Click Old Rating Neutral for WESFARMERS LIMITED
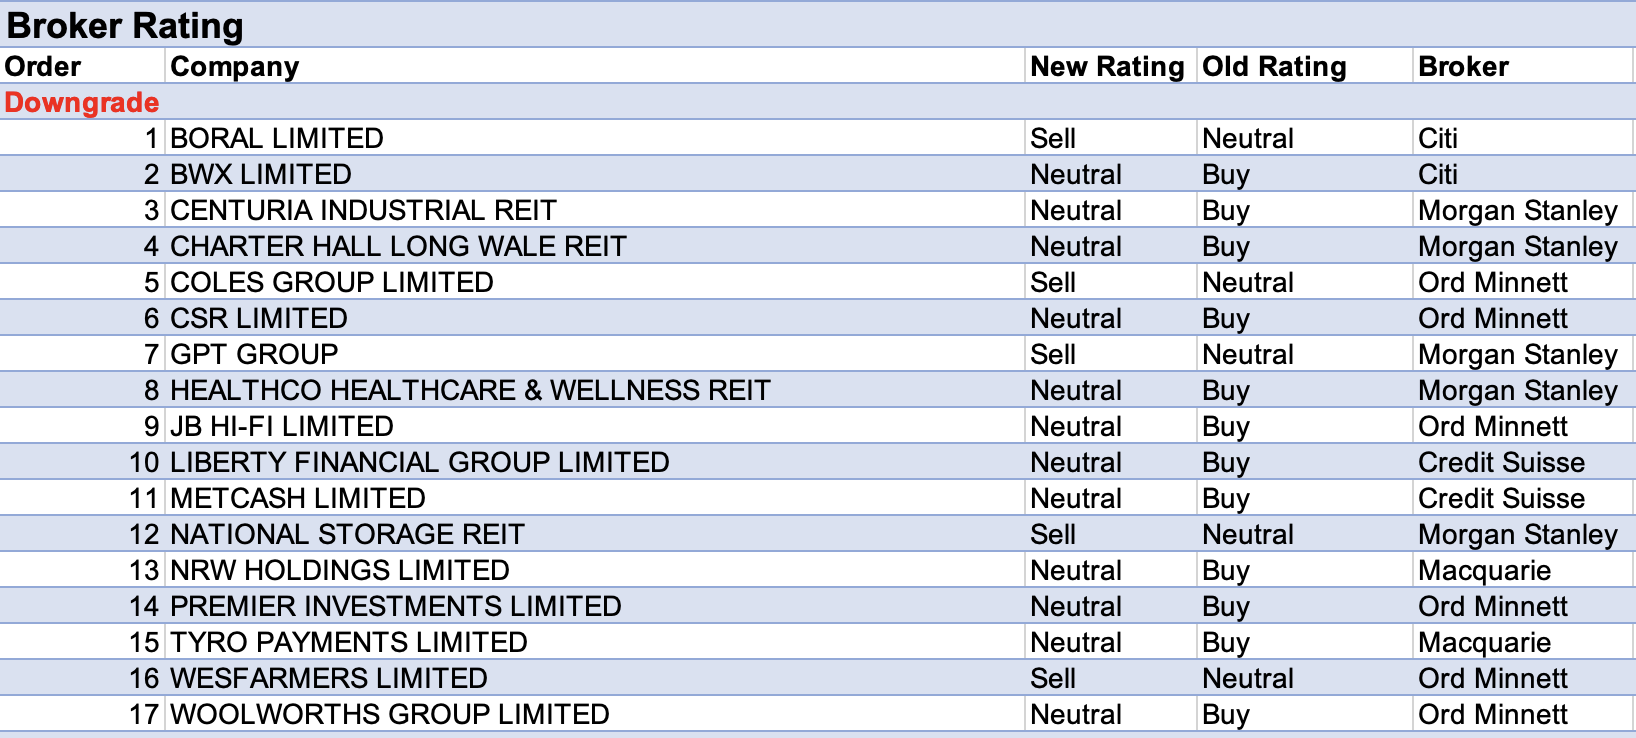Image resolution: width=1636 pixels, height=738 pixels. tap(1247, 678)
